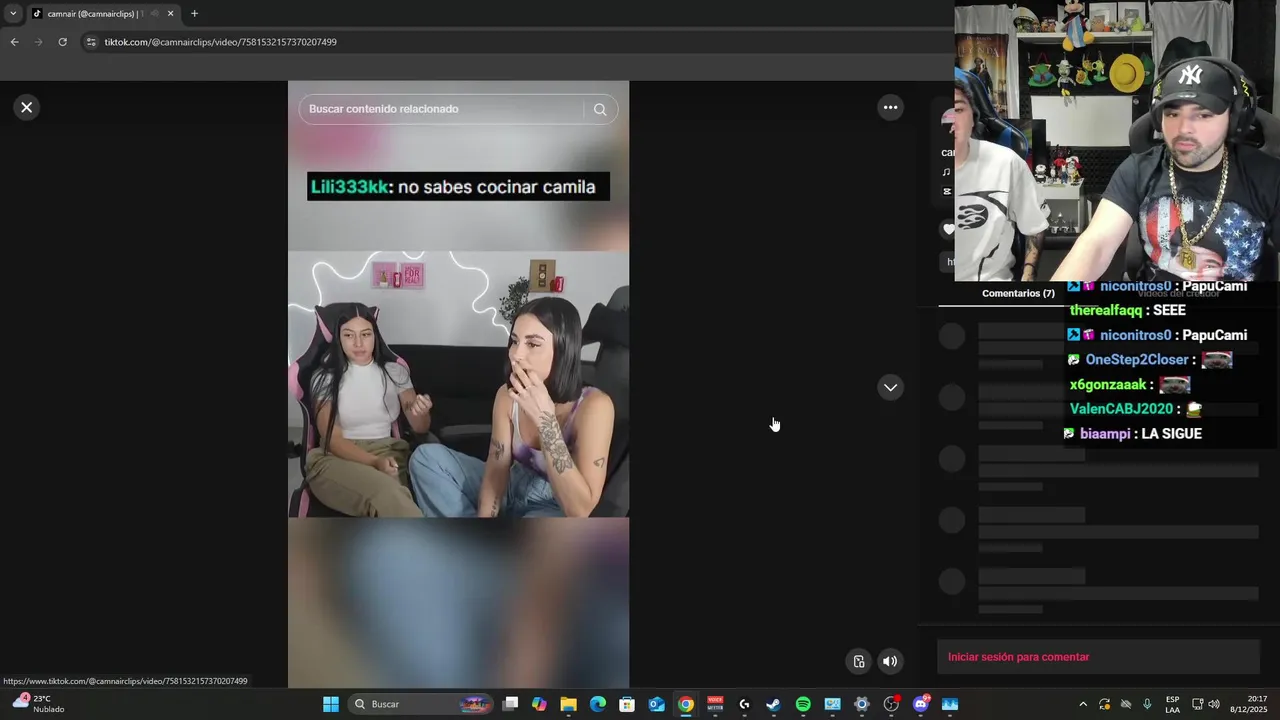Open Microsoft Edge from taskbar

tap(598, 704)
